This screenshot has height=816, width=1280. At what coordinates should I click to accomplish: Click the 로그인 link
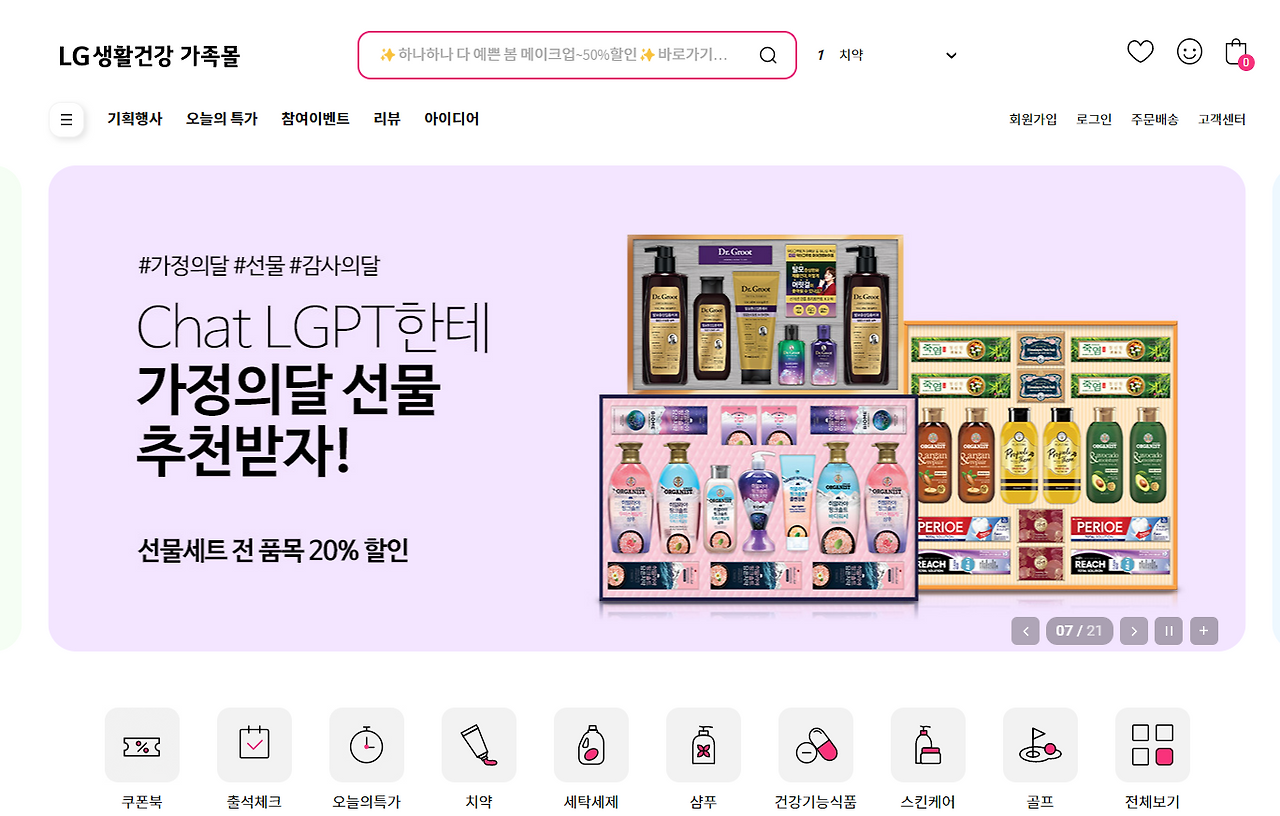1094,119
